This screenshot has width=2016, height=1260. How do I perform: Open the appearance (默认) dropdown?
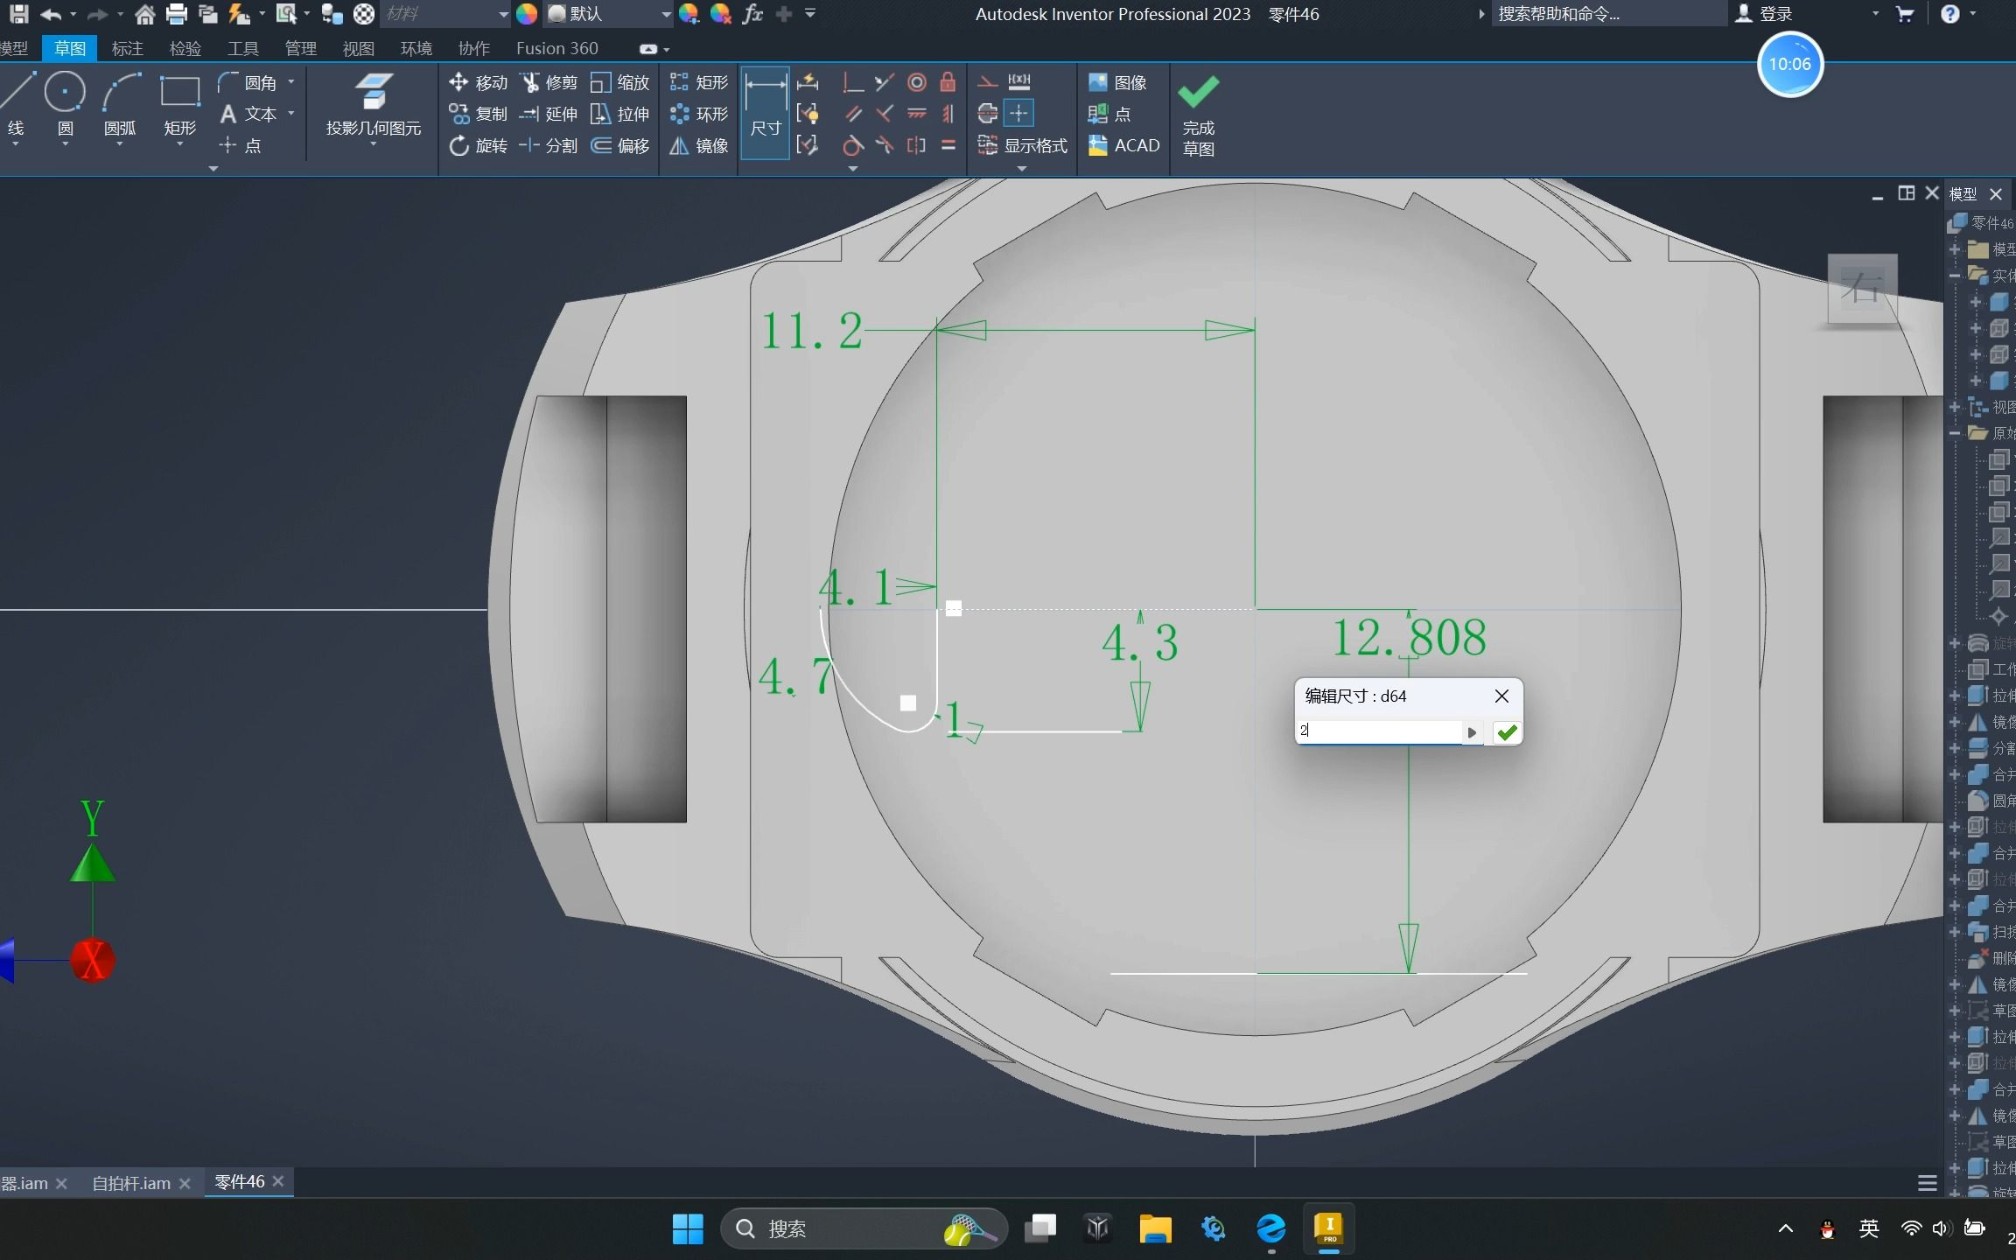click(x=666, y=14)
